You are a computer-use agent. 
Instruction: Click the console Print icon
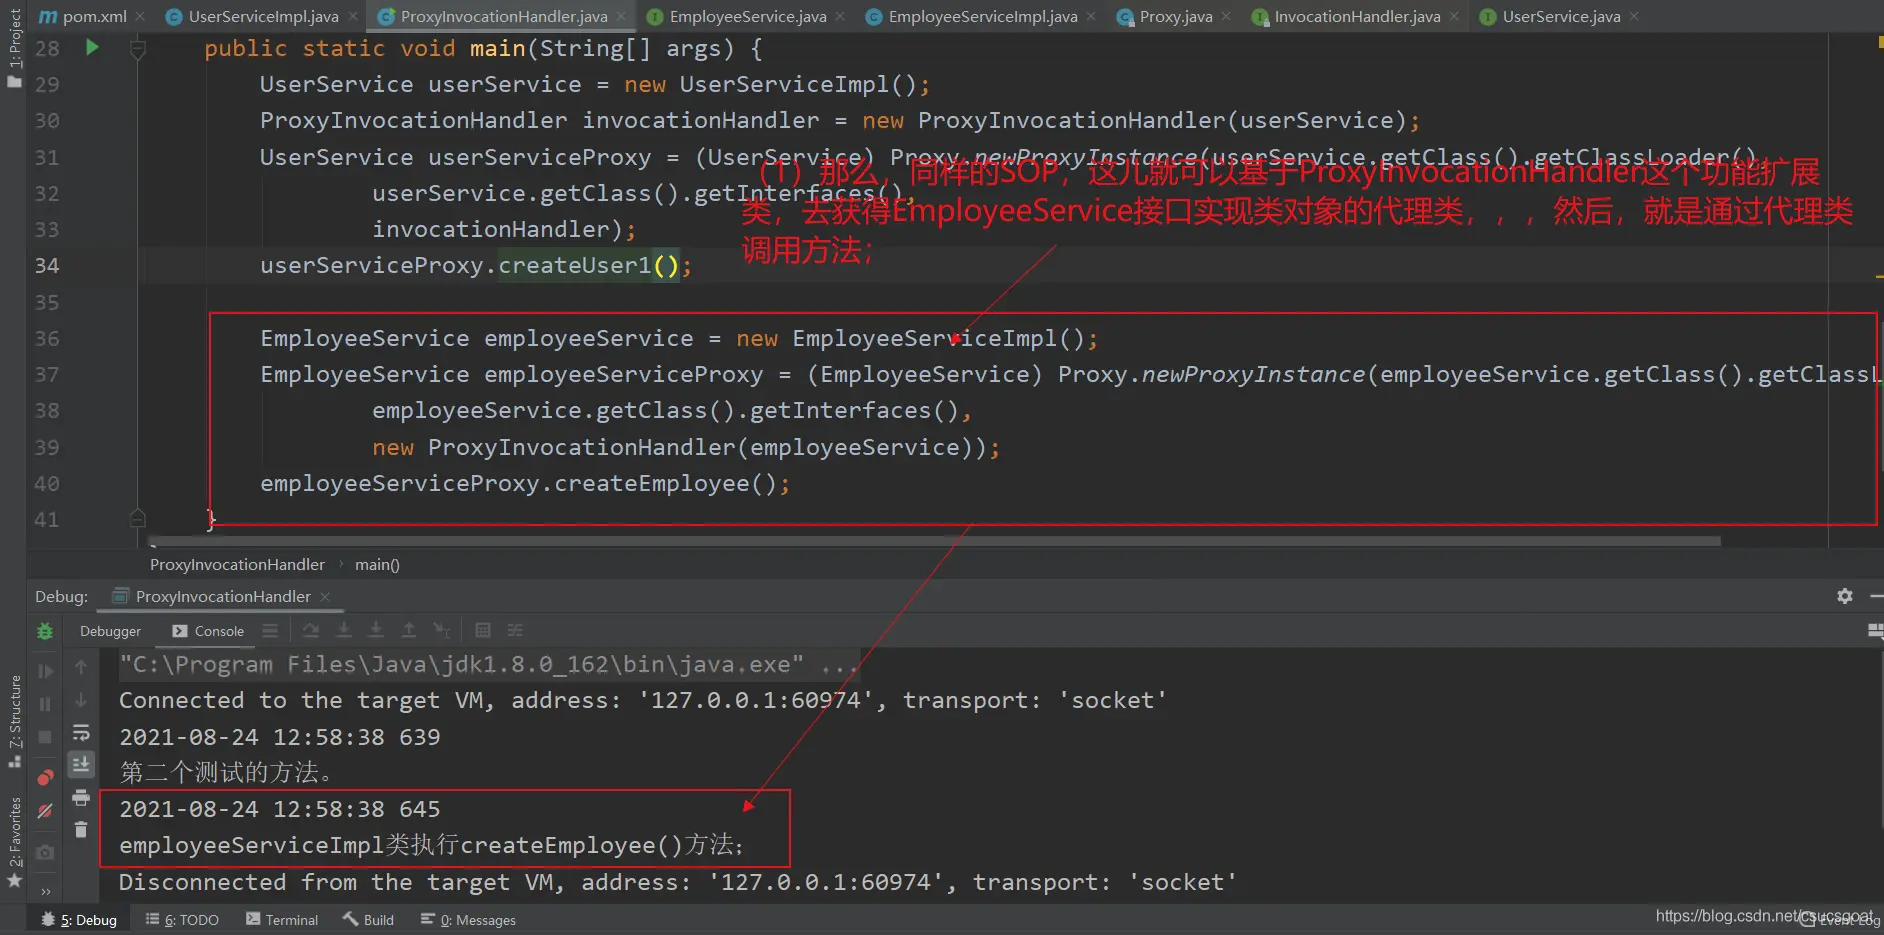coord(81,797)
